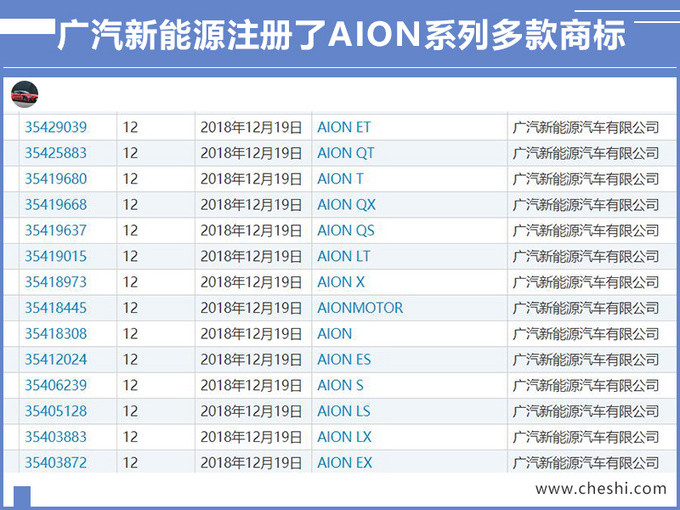Click class 12 in the AION S row
This screenshot has height=510, width=680.
click(130, 385)
